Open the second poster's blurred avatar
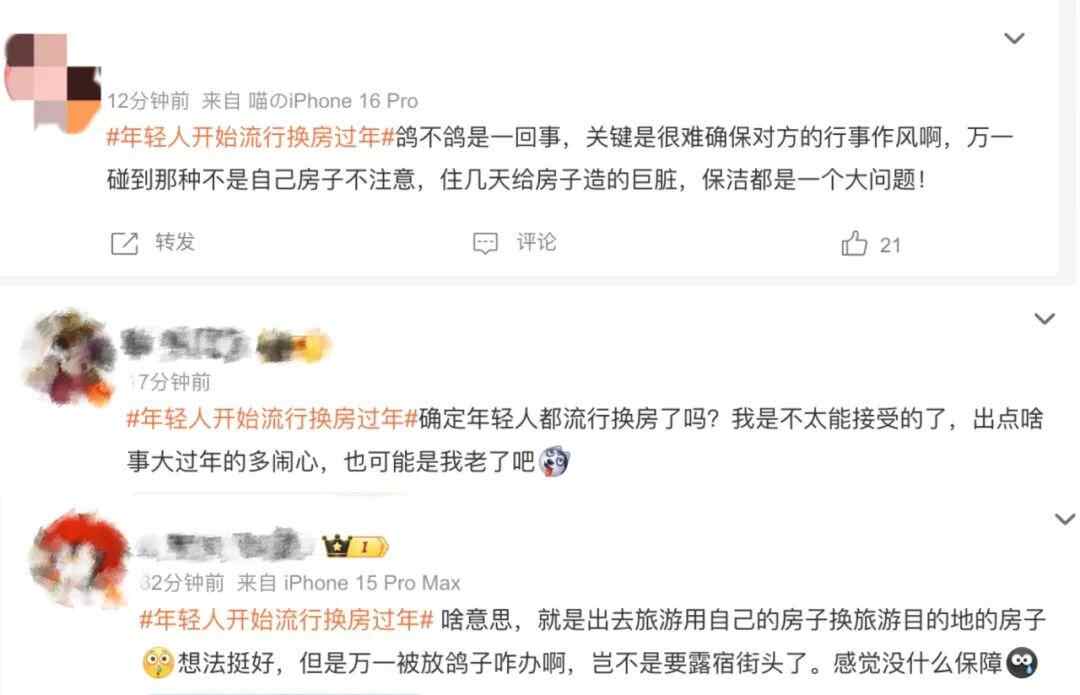The image size is (1080, 695). 69,358
